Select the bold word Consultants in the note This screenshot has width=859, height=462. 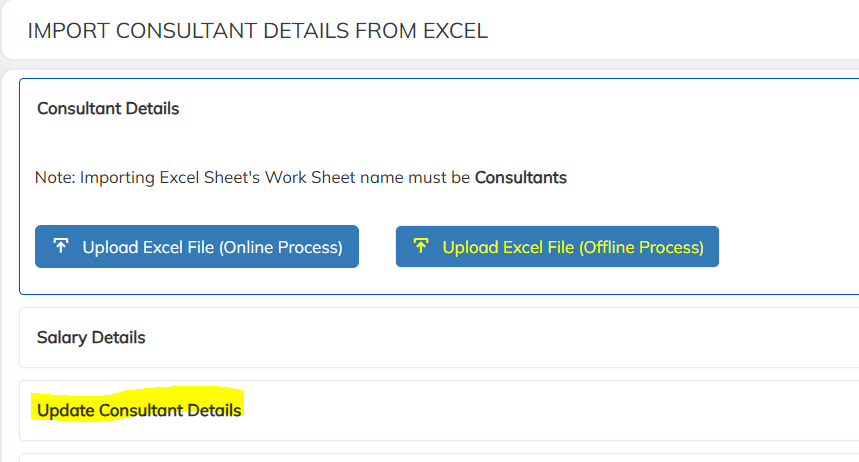[x=520, y=178]
